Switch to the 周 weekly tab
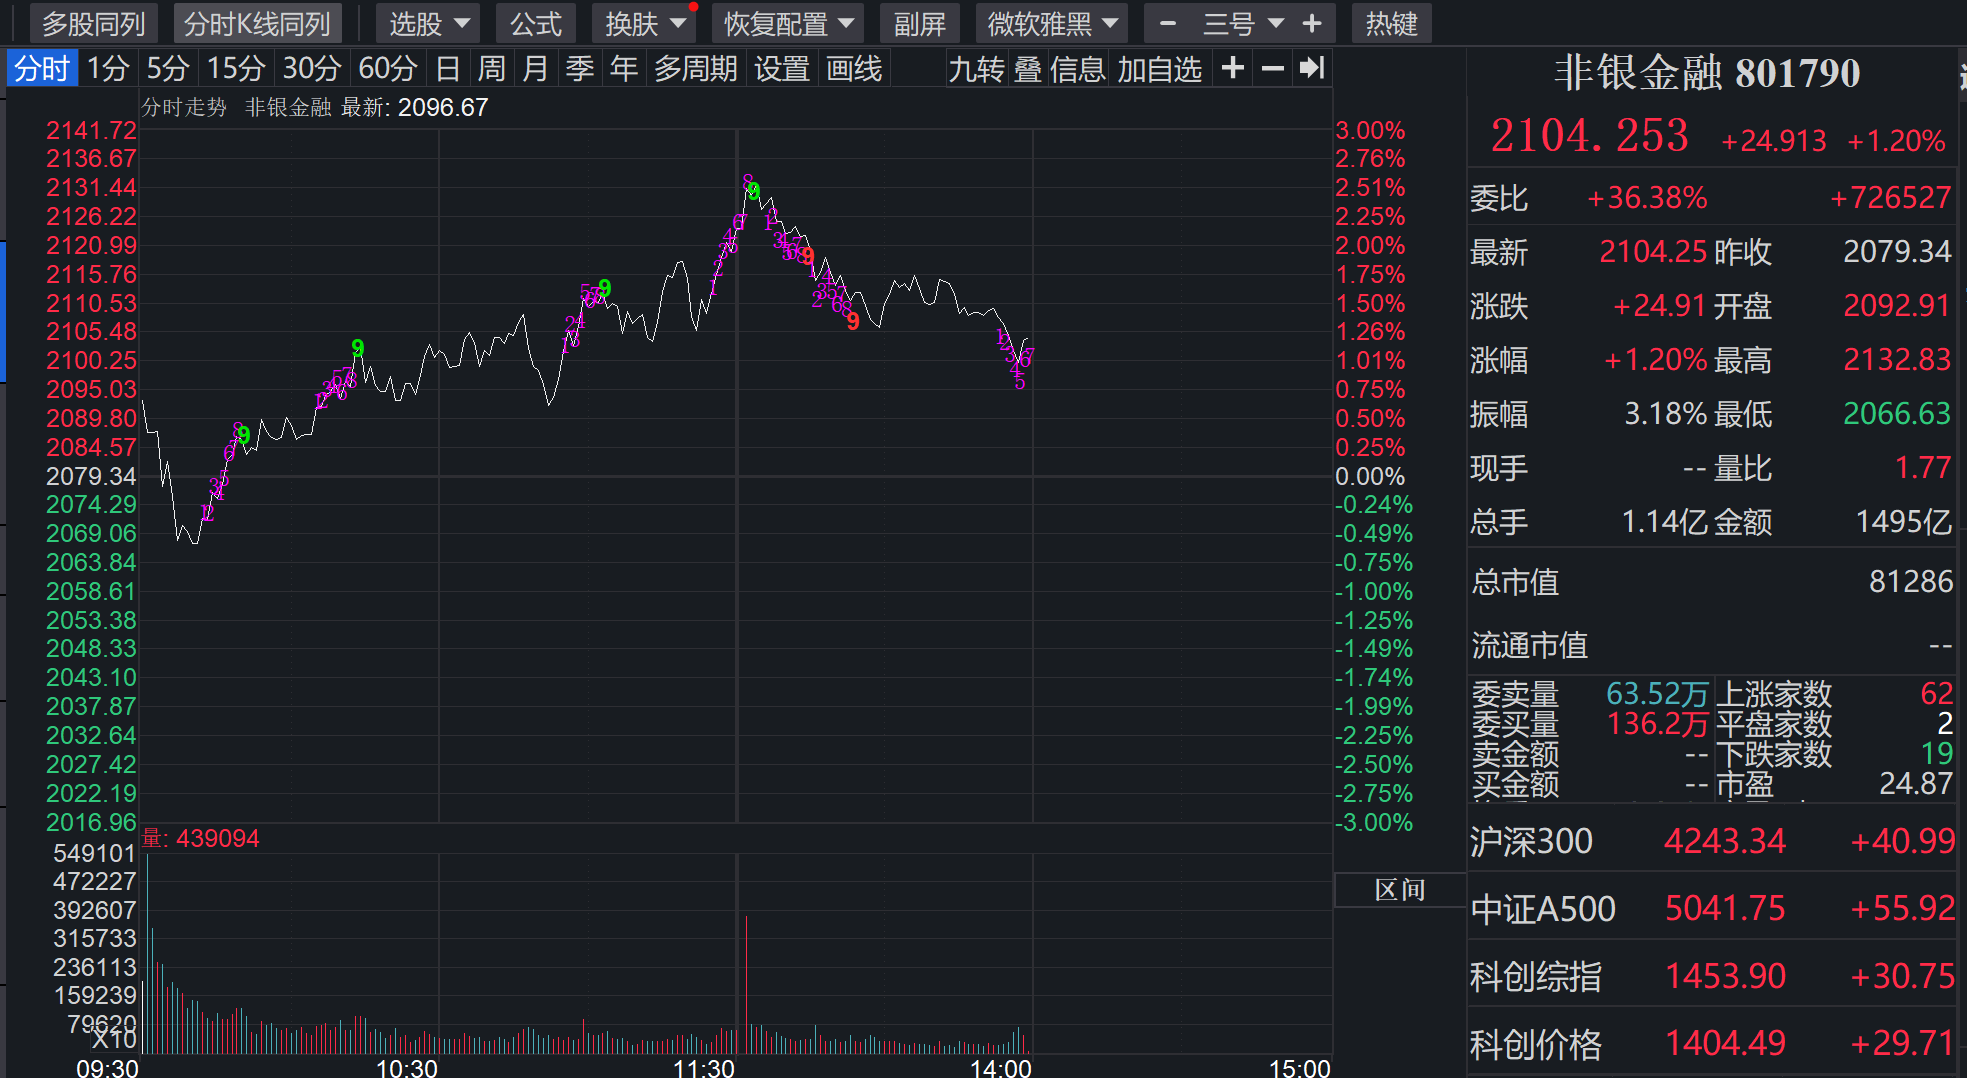 point(491,68)
